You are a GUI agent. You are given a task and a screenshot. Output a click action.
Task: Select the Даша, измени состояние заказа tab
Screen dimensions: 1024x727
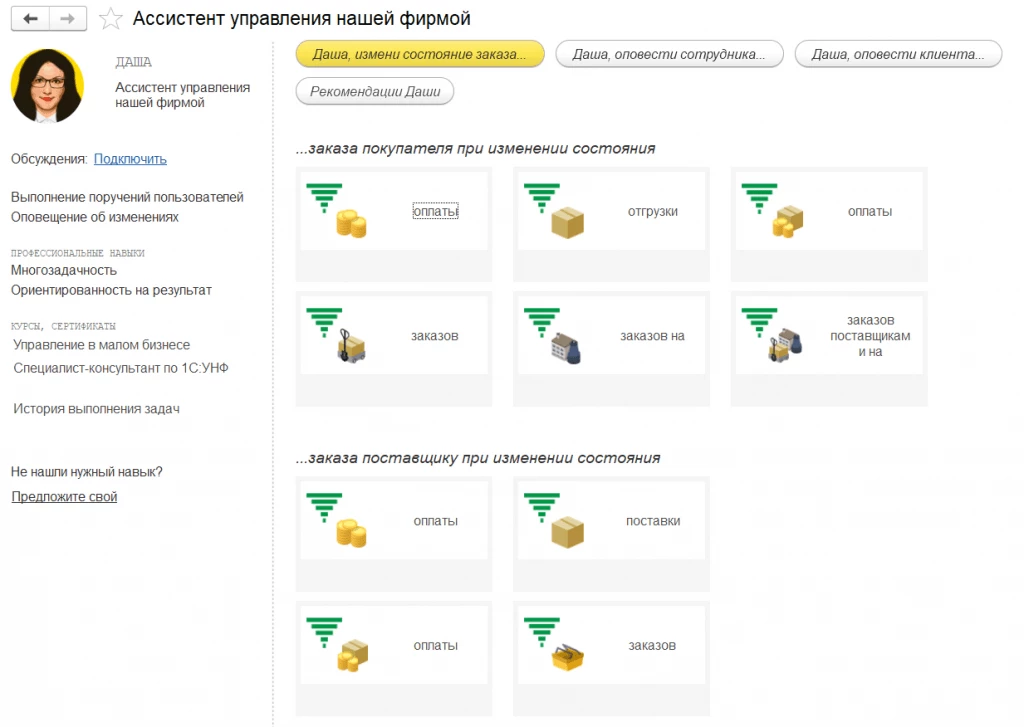point(420,54)
